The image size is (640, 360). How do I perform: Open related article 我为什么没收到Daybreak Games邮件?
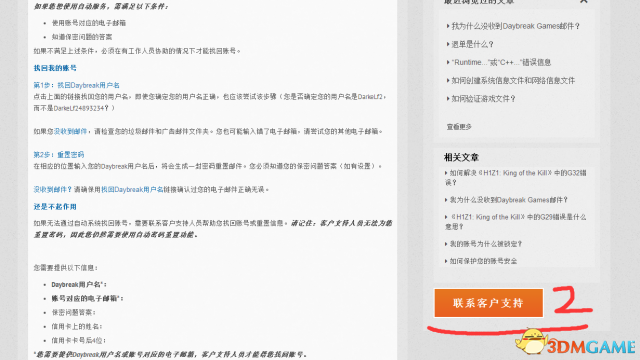click(509, 200)
